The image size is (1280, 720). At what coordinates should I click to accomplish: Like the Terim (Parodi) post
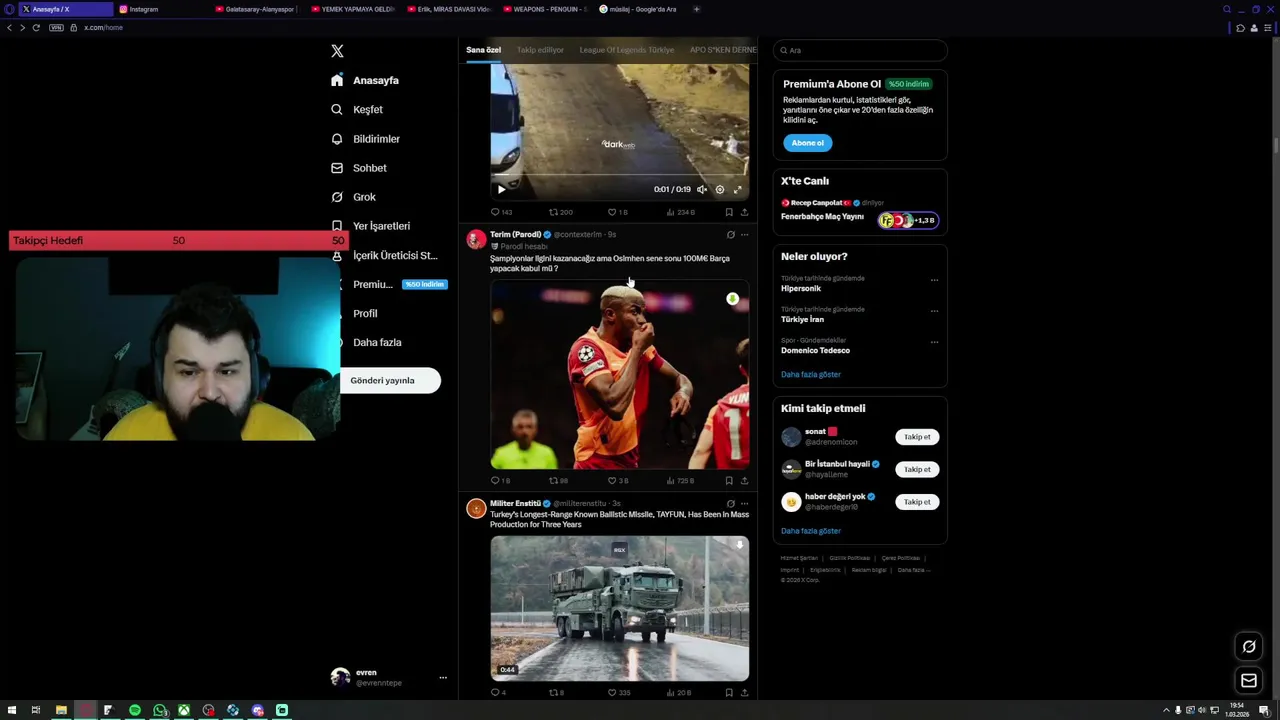pos(618,481)
